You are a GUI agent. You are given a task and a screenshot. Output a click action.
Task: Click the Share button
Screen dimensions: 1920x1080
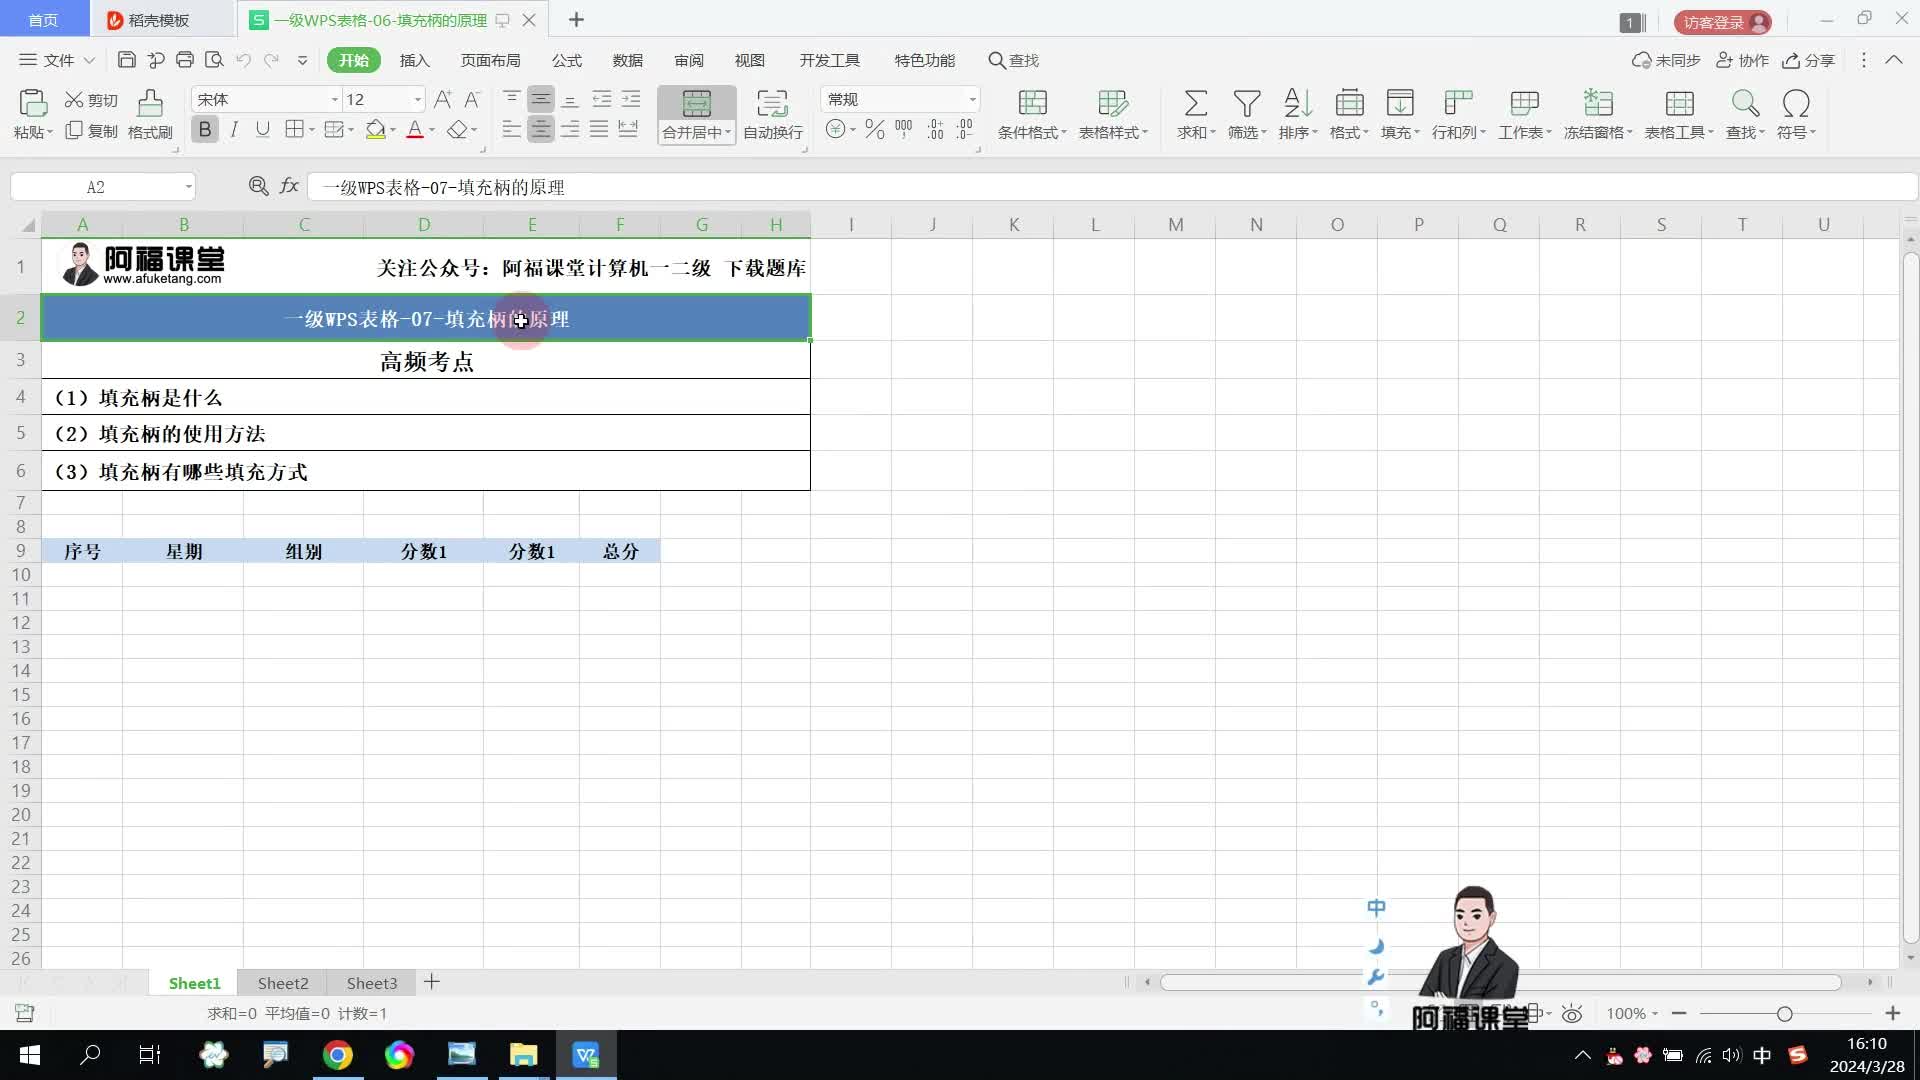pos(1809,60)
